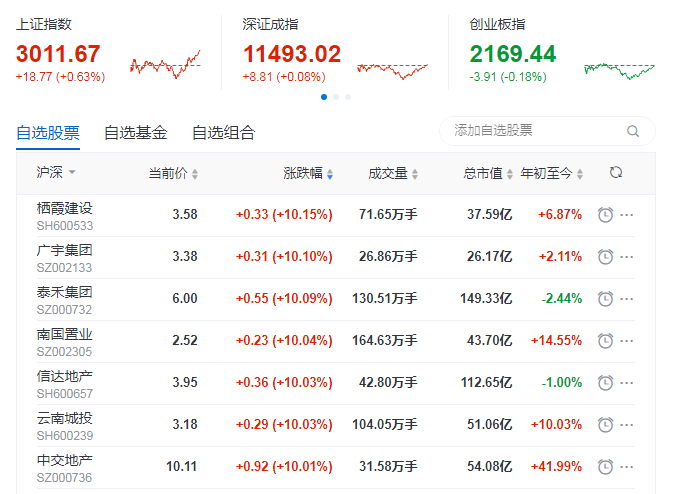Open the 栖霞建设 stock link
This screenshot has height=494, width=679.
click(x=64, y=208)
